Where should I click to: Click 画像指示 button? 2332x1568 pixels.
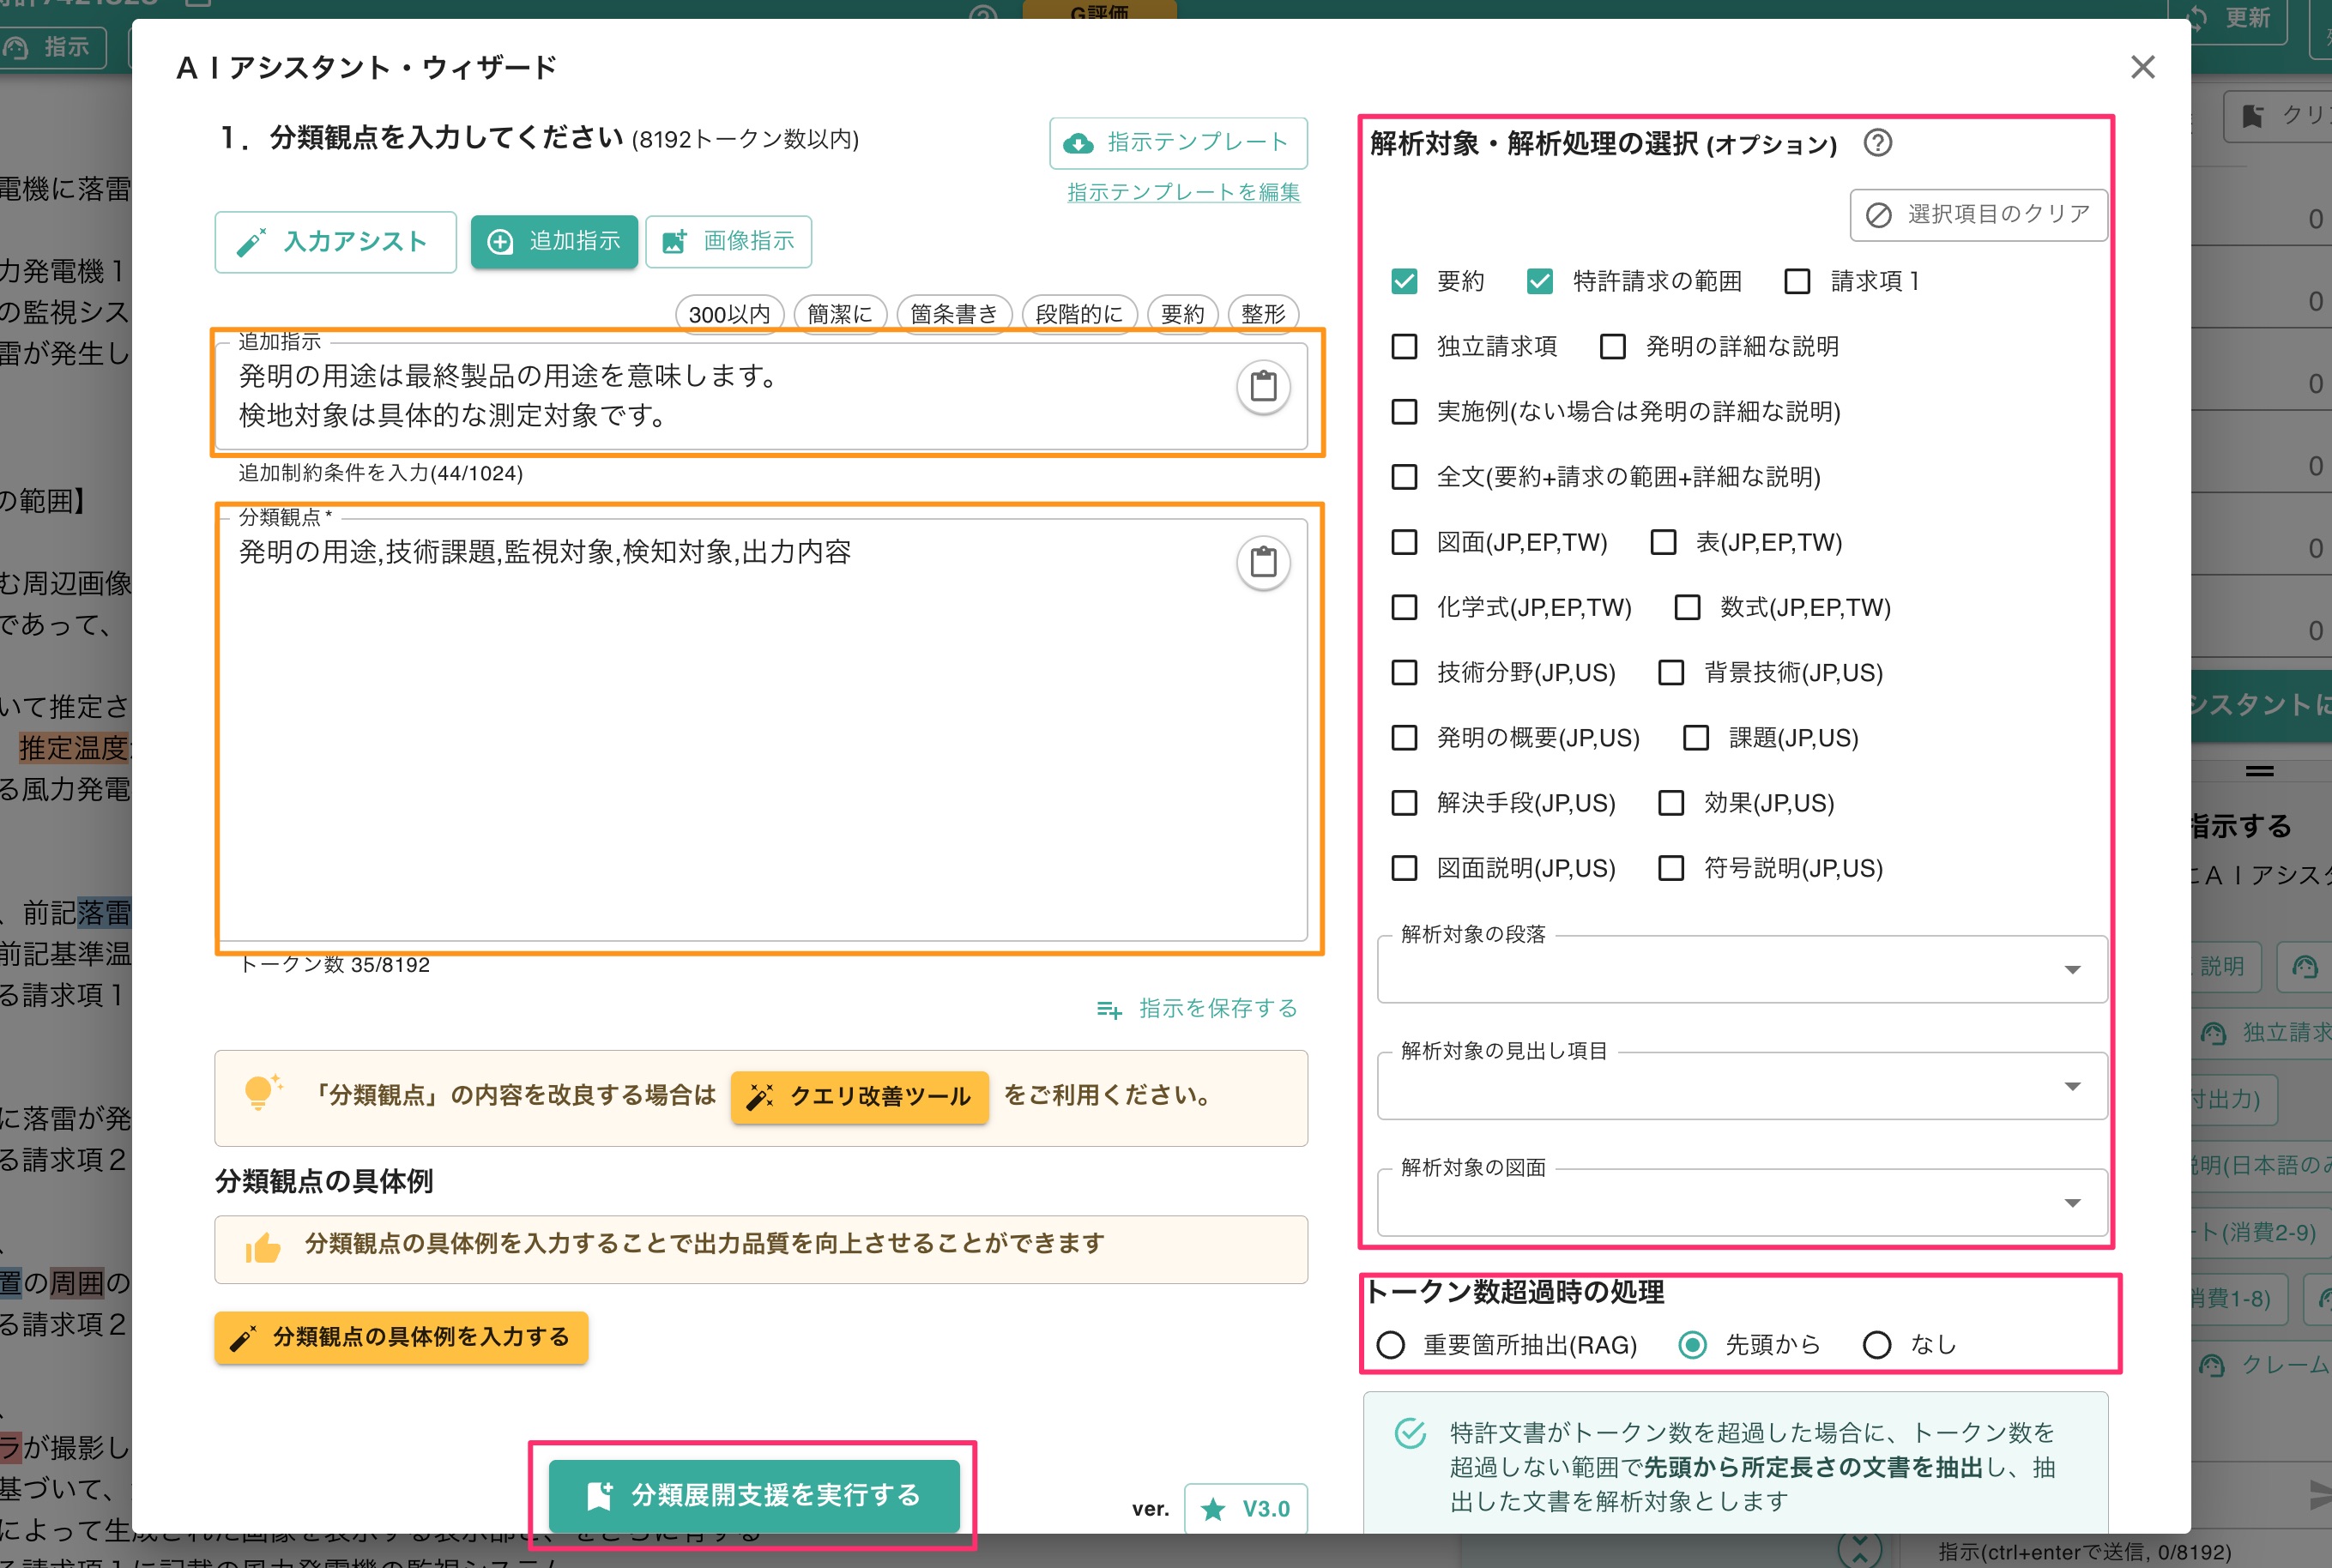point(728,241)
